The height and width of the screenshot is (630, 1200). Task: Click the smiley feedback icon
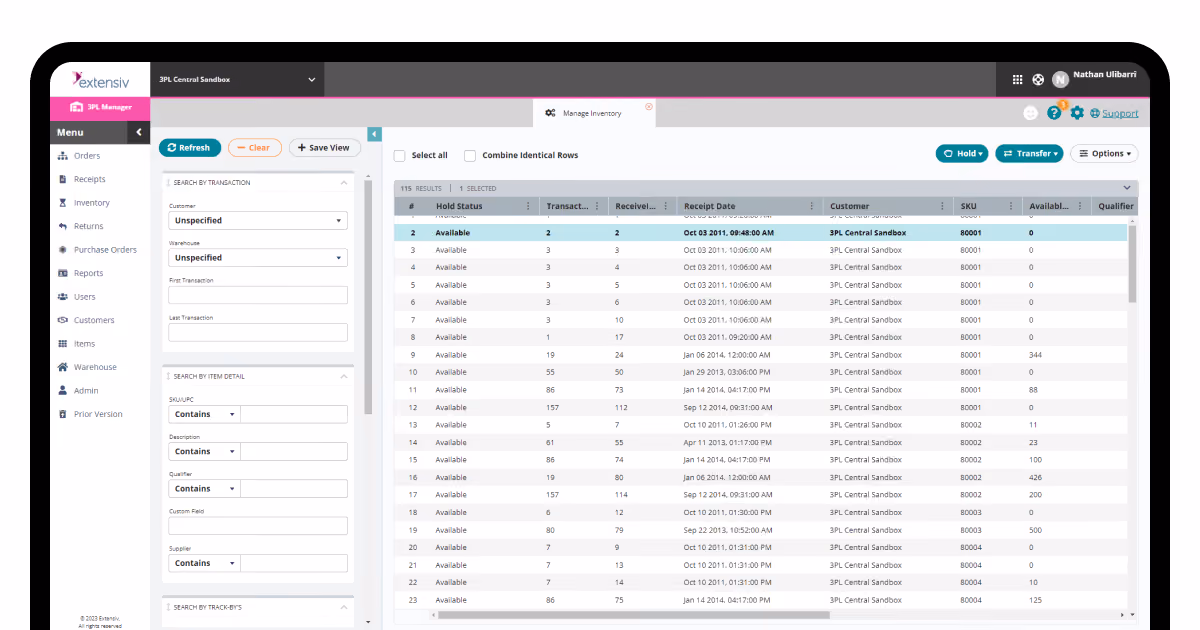1031,113
